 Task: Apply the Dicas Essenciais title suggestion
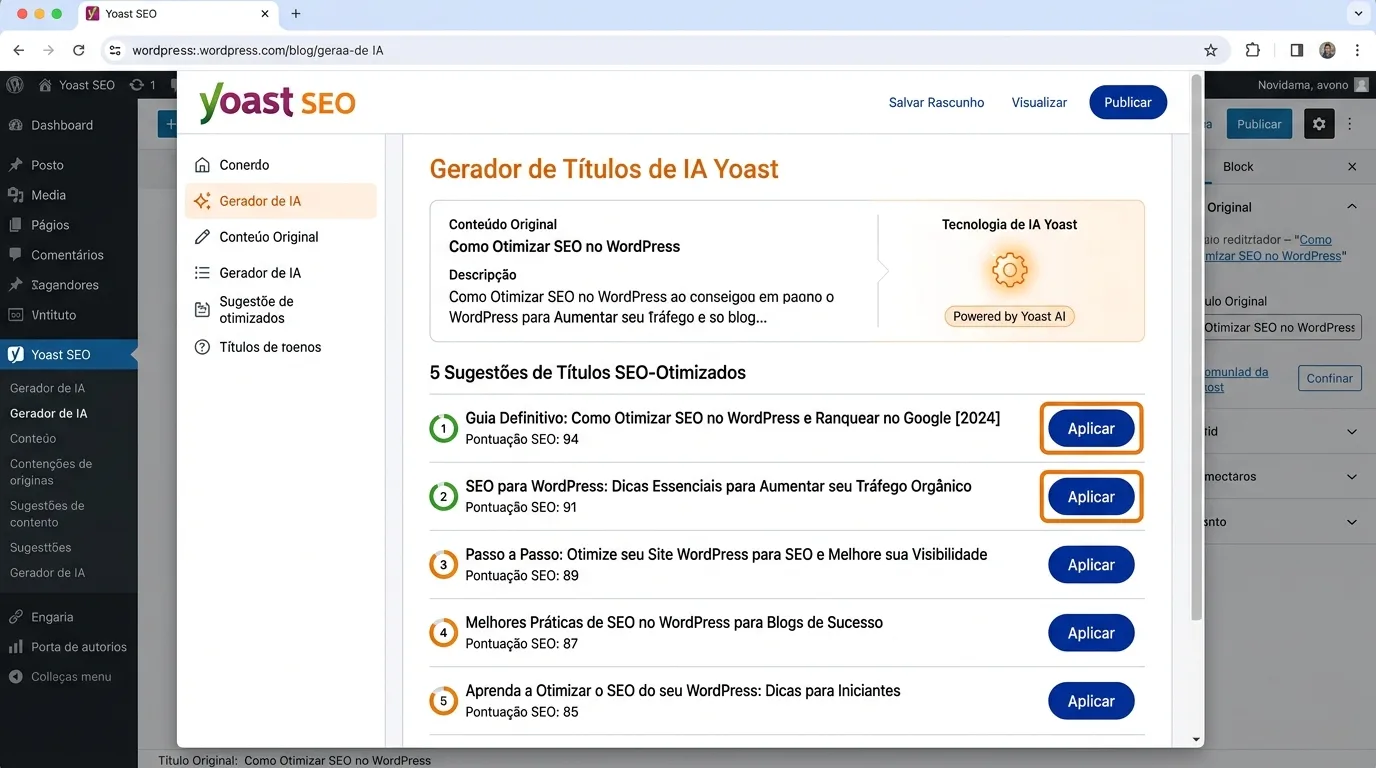1091,496
